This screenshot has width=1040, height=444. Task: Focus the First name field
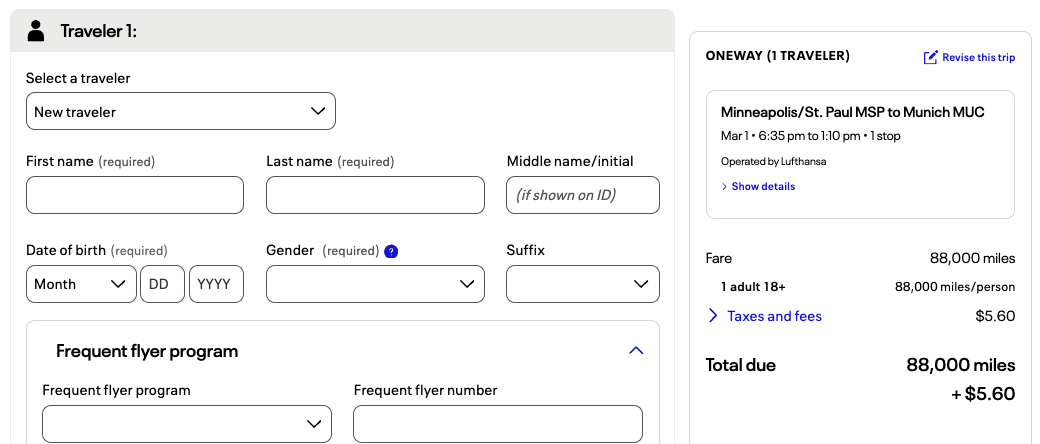click(x=135, y=195)
